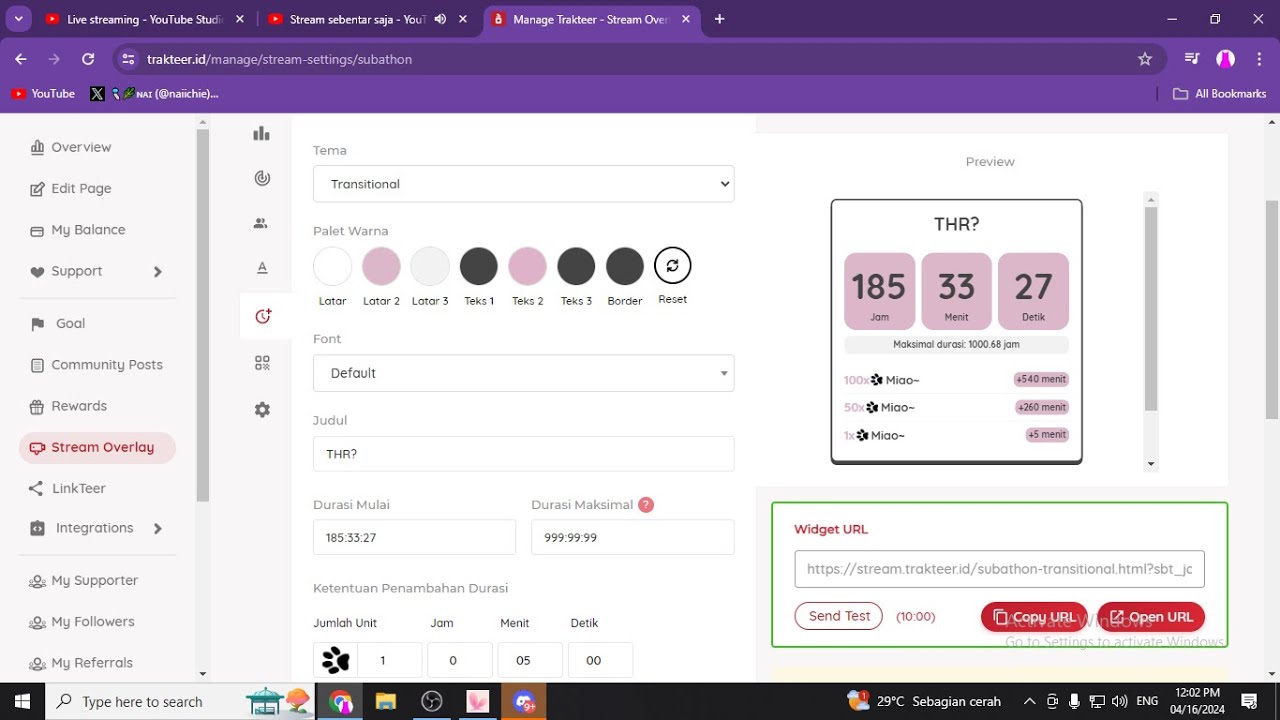
Task: Click the Judul text field containing THR?
Action: point(523,454)
